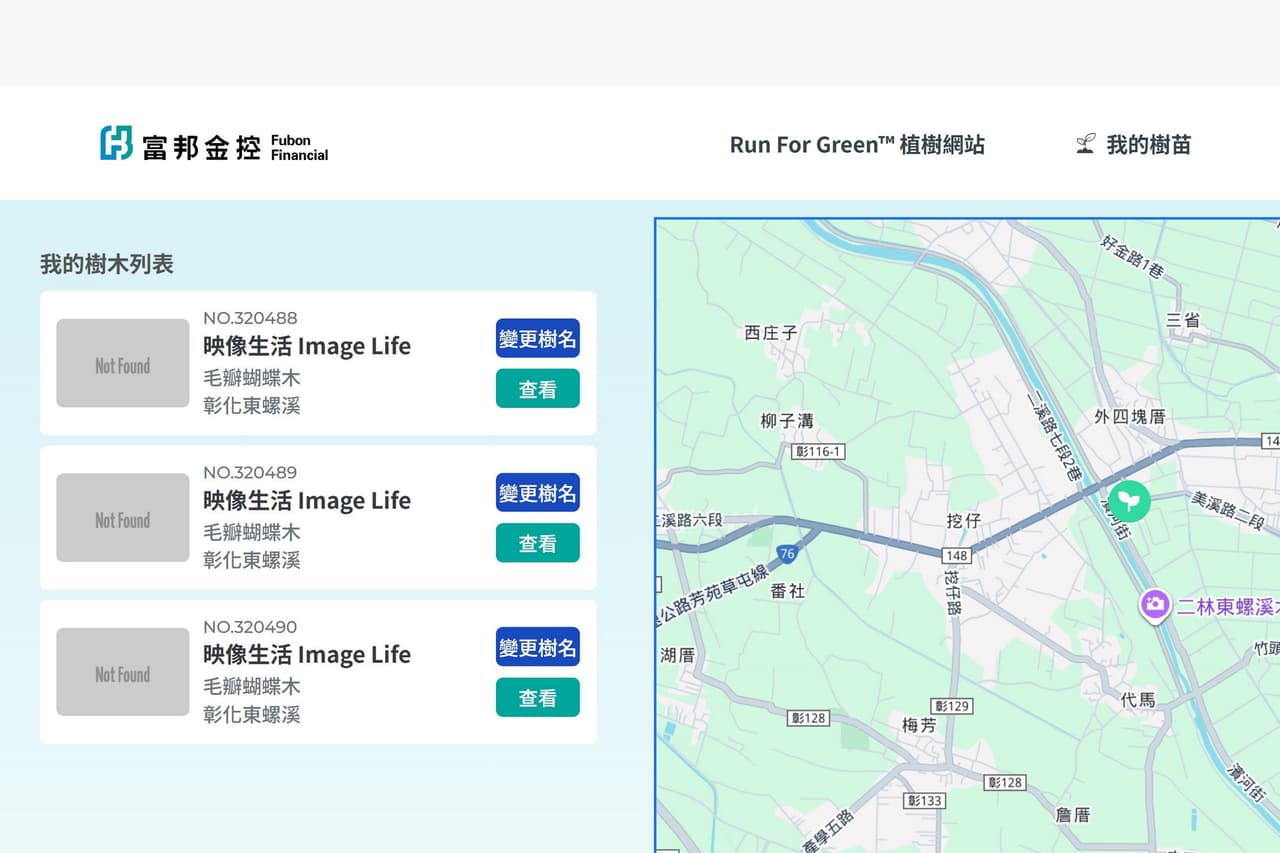Select the Not Found thumbnail for NO.320488

123,363
